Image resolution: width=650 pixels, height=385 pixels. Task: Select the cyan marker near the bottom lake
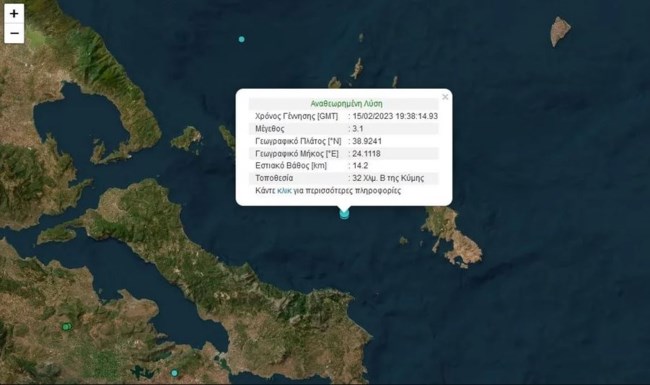(x=175, y=373)
